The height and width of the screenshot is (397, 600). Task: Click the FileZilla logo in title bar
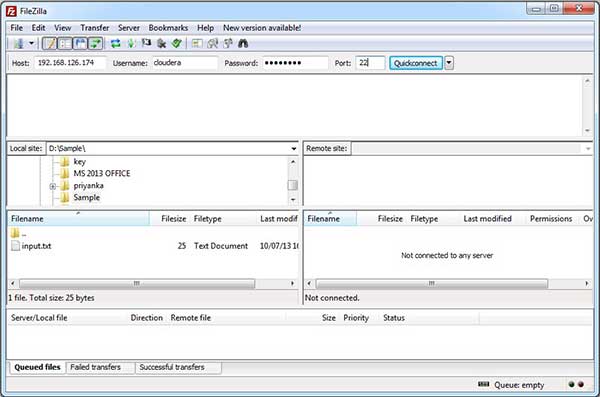[11, 11]
